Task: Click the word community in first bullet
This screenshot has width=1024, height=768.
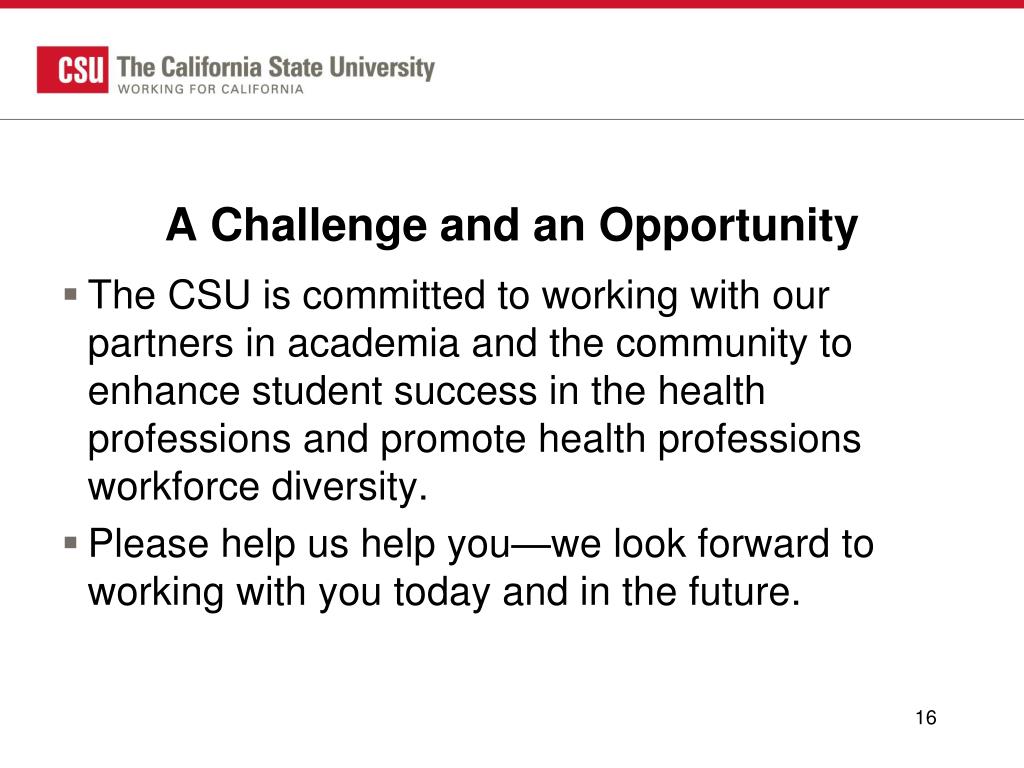Action: [x=711, y=345]
